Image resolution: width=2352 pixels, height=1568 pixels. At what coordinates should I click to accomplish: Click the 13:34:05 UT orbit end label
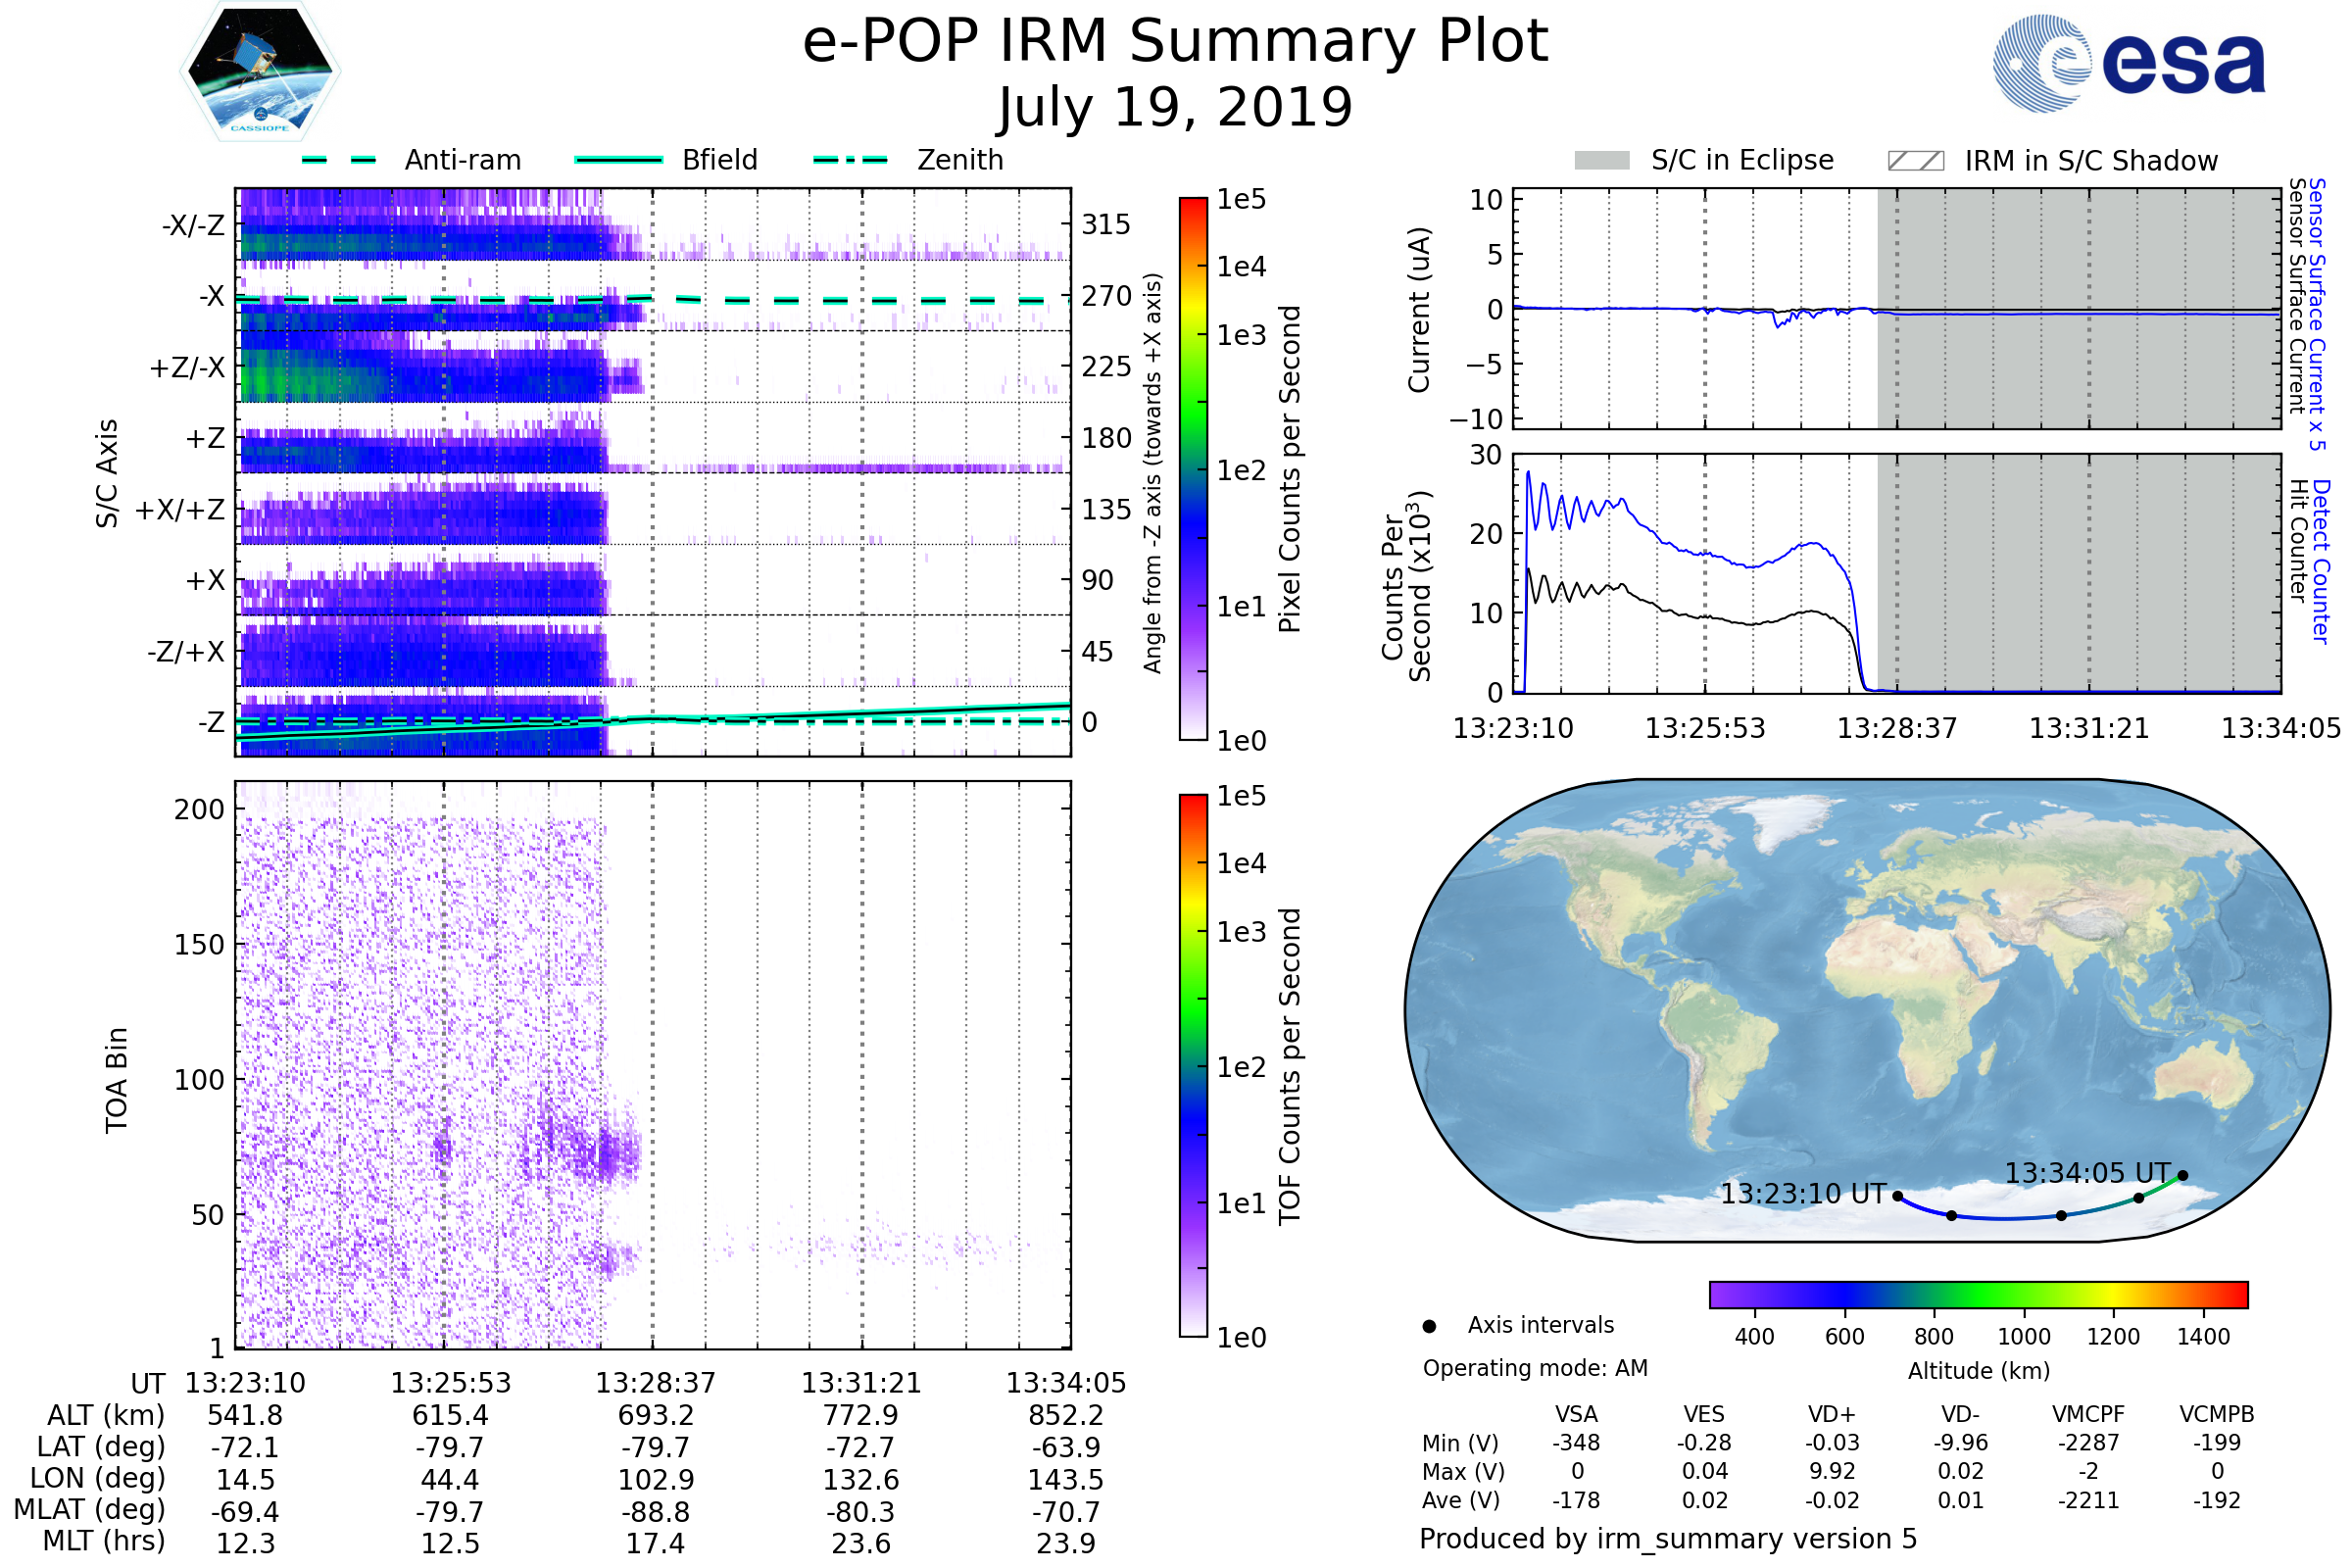pos(2087,1173)
